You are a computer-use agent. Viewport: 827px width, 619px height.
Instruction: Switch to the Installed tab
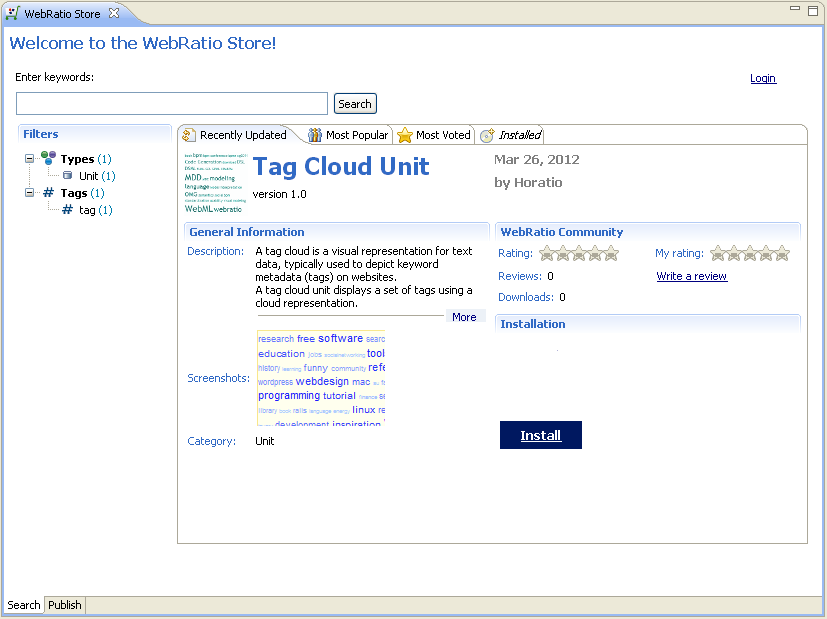coord(511,135)
